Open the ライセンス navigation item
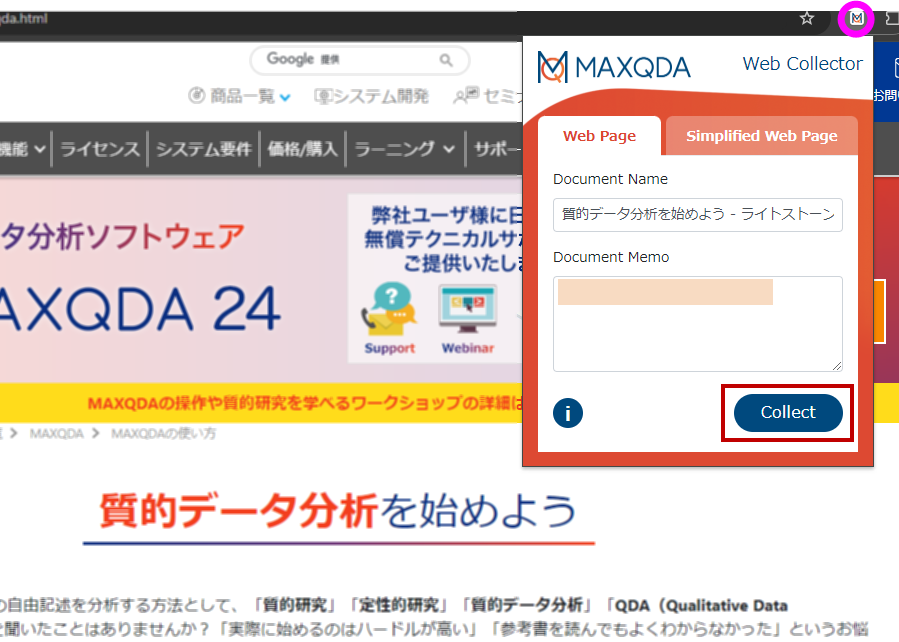The image size is (899, 642). click(x=100, y=149)
